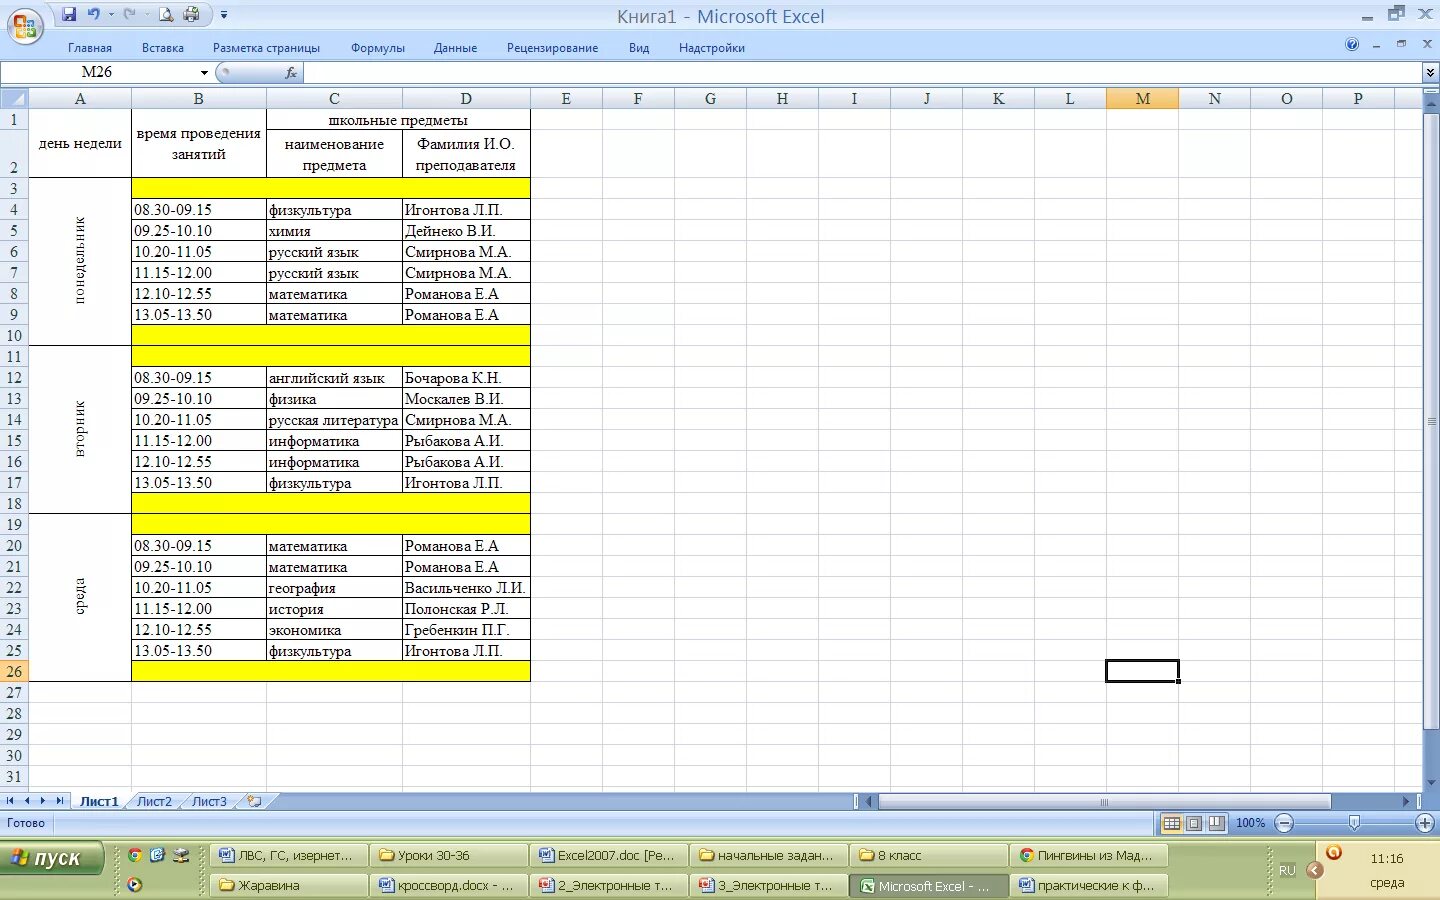This screenshot has width=1440, height=900.
Task: Click the vertical scrollbar thumb
Action: point(1431,421)
